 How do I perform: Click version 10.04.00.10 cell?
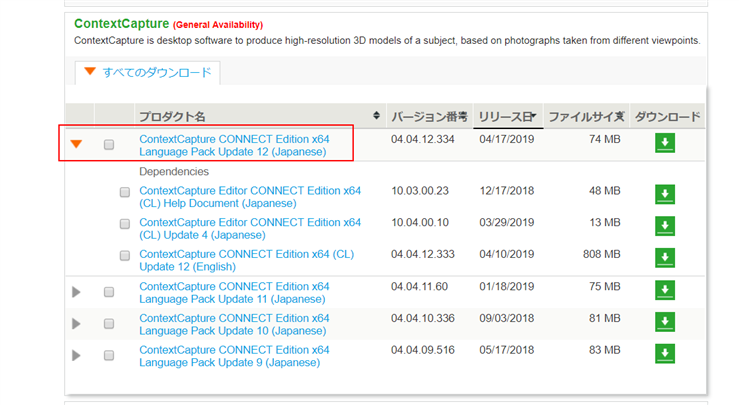tap(420, 222)
